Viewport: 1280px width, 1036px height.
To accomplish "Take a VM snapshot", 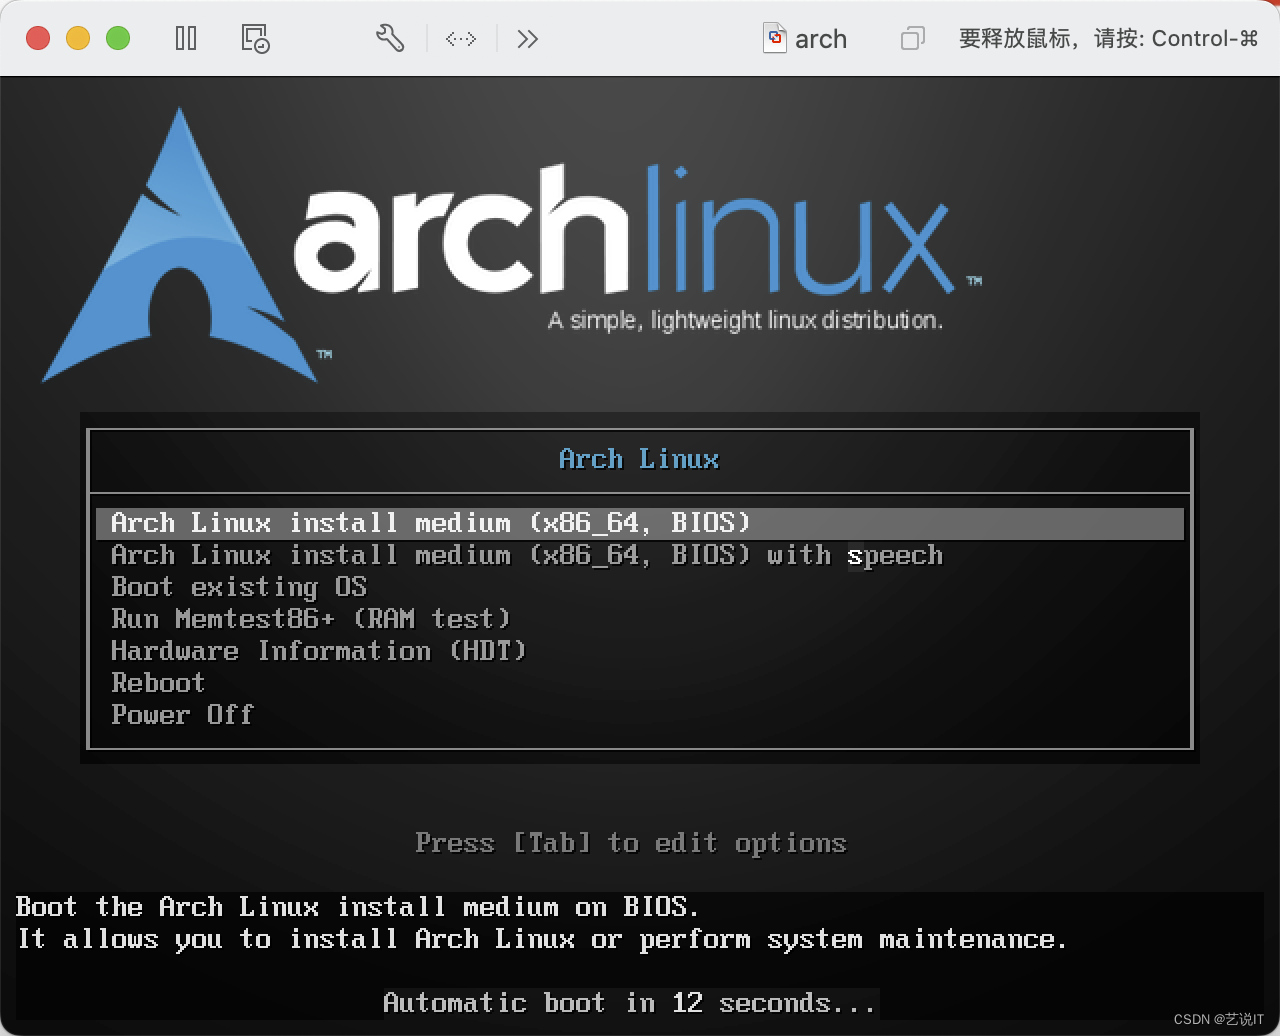I will click(x=256, y=39).
